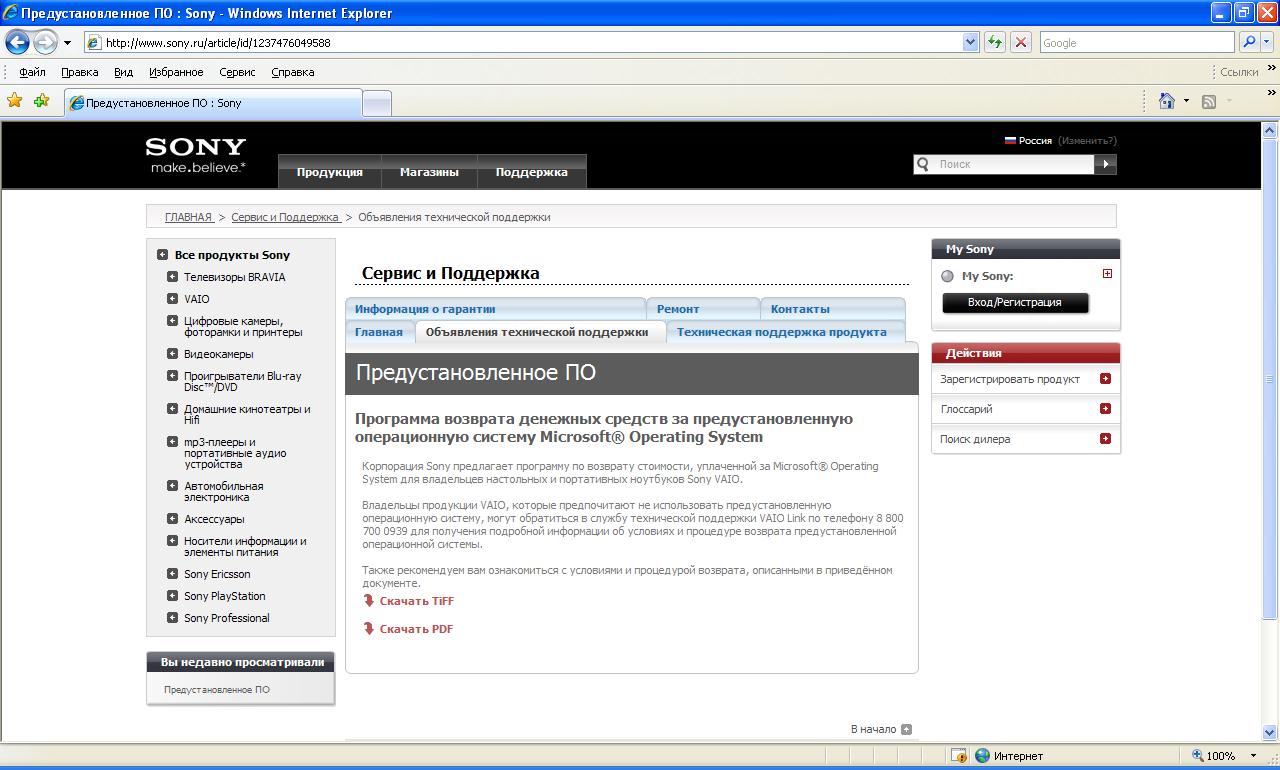Open the address bar history dropdown

click(970, 43)
